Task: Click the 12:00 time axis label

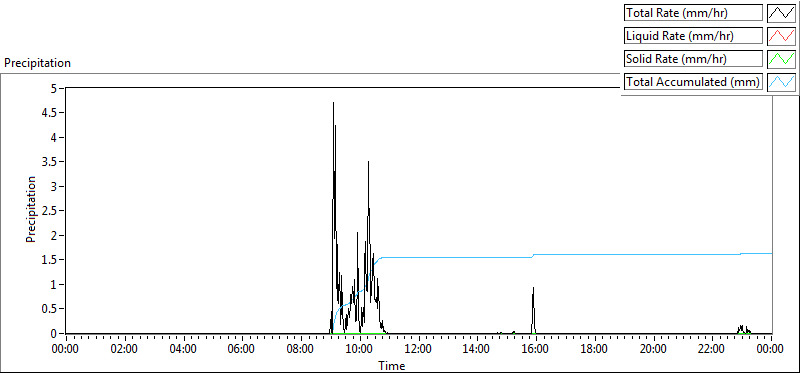Action: click(418, 349)
